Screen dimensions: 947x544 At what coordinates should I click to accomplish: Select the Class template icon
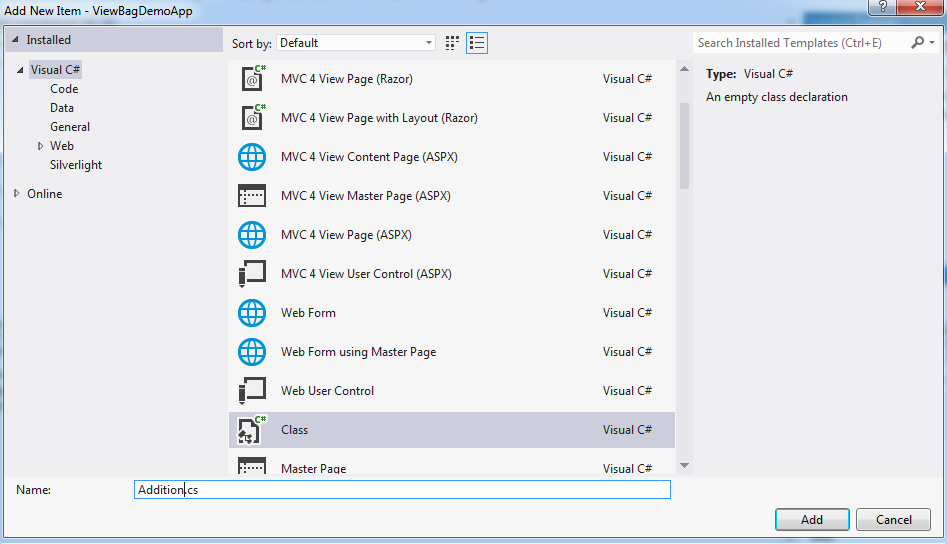(252, 430)
